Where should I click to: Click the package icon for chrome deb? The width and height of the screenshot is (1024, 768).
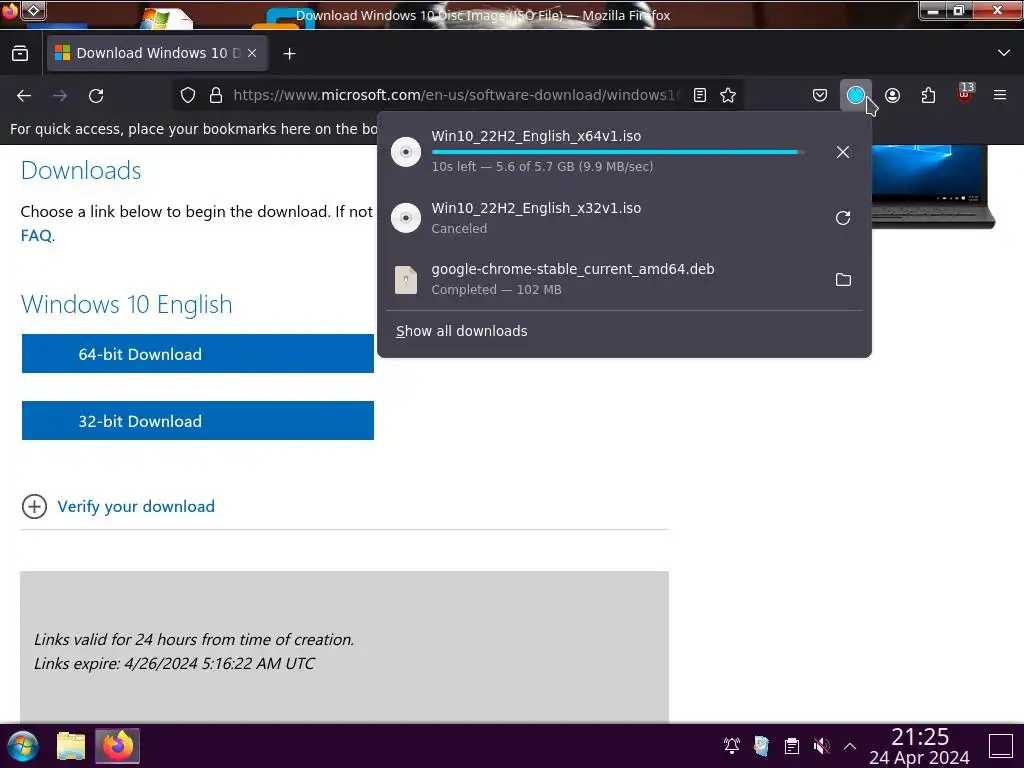(x=406, y=280)
